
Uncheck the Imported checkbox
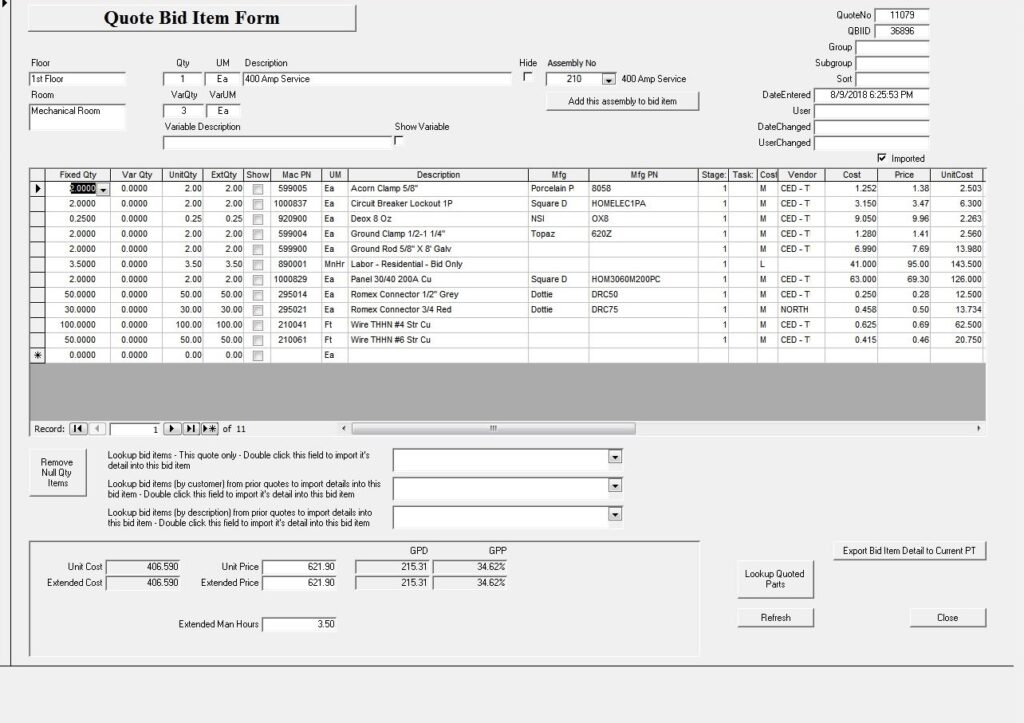pyautogui.click(x=881, y=158)
